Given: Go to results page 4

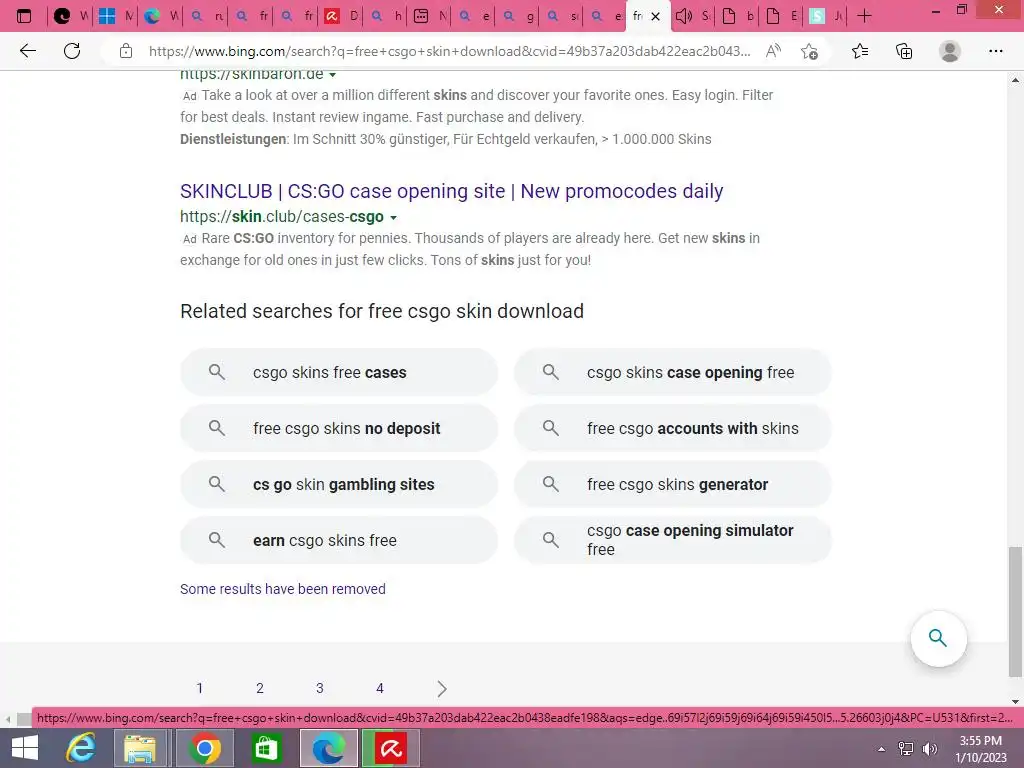Looking at the screenshot, I should pos(380,688).
